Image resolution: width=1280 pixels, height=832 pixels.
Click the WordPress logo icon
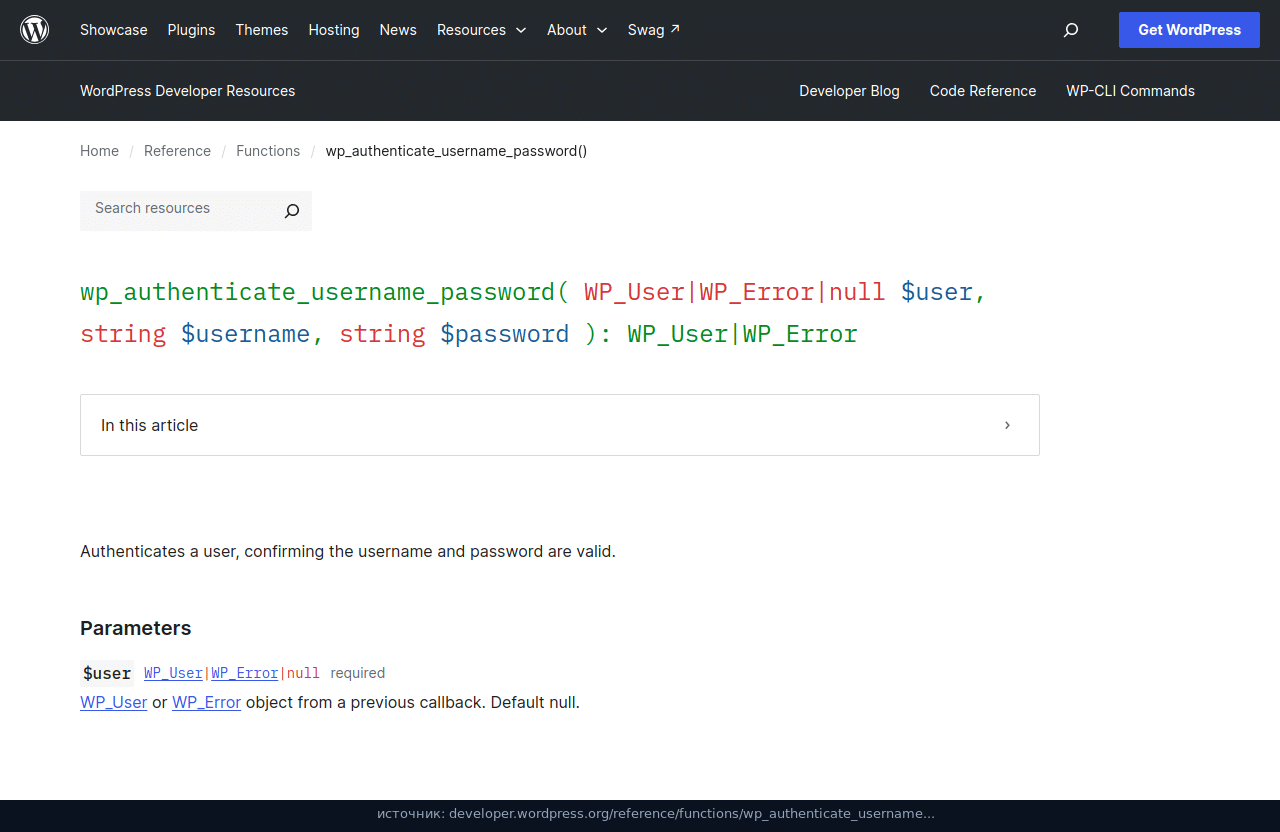click(35, 30)
